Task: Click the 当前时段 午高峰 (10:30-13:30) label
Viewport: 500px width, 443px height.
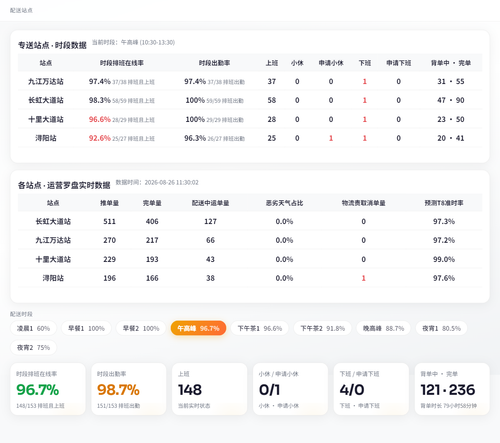Action: (x=133, y=42)
